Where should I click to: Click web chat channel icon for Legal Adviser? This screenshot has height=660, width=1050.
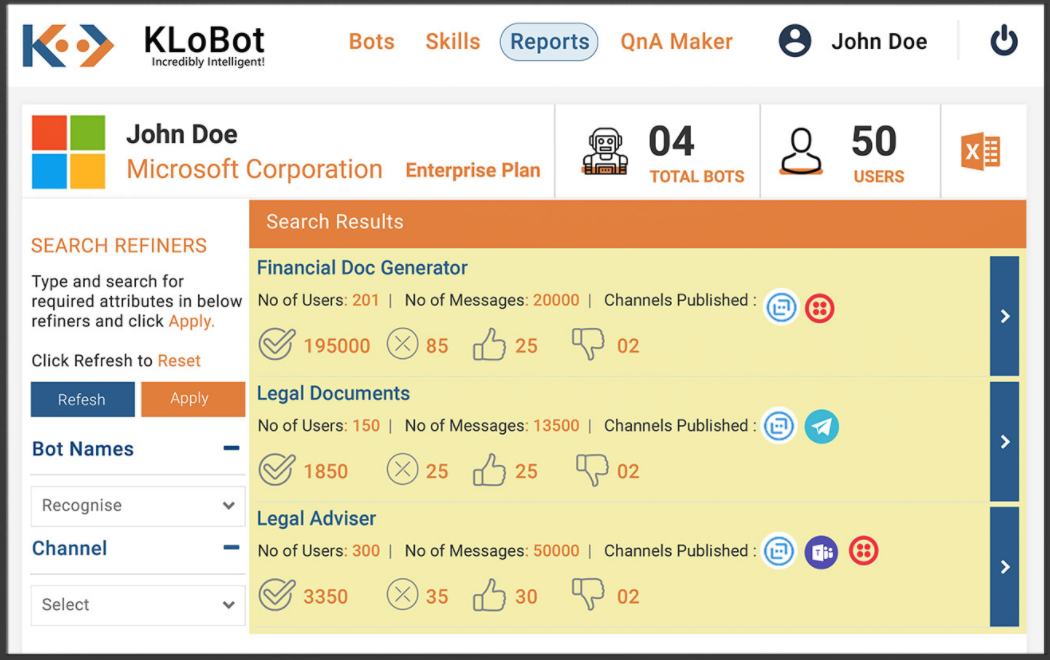(x=779, y=552)
